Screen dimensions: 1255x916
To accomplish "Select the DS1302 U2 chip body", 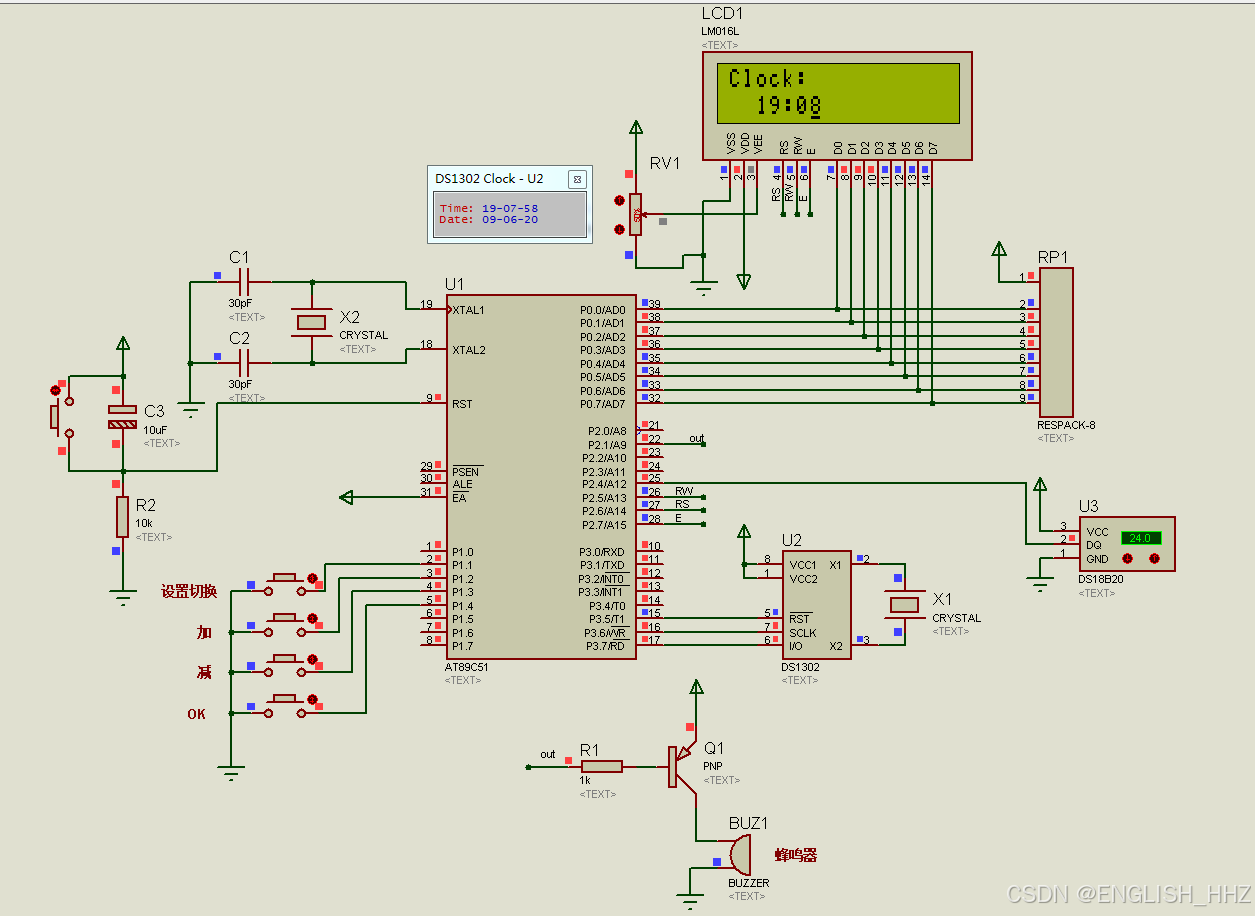I will pyautogui.click(x=816, y=605).
